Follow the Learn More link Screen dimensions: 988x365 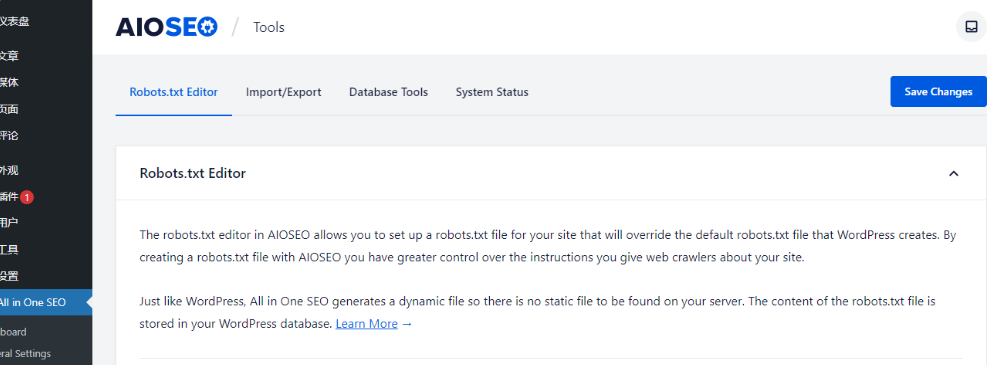367,324
